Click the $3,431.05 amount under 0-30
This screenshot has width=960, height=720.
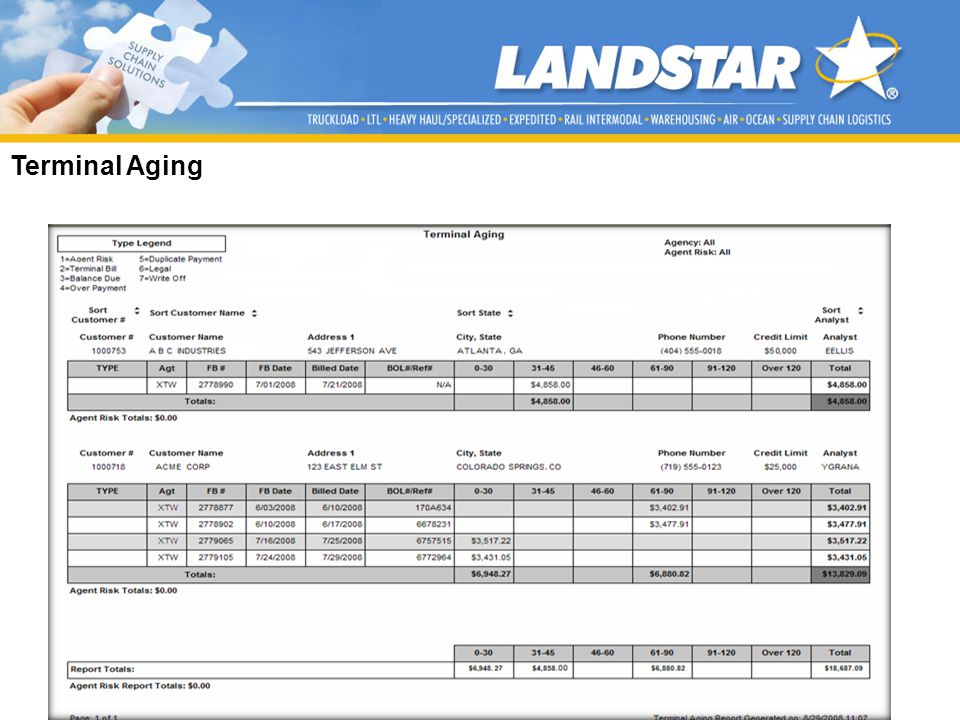point(491,557)
